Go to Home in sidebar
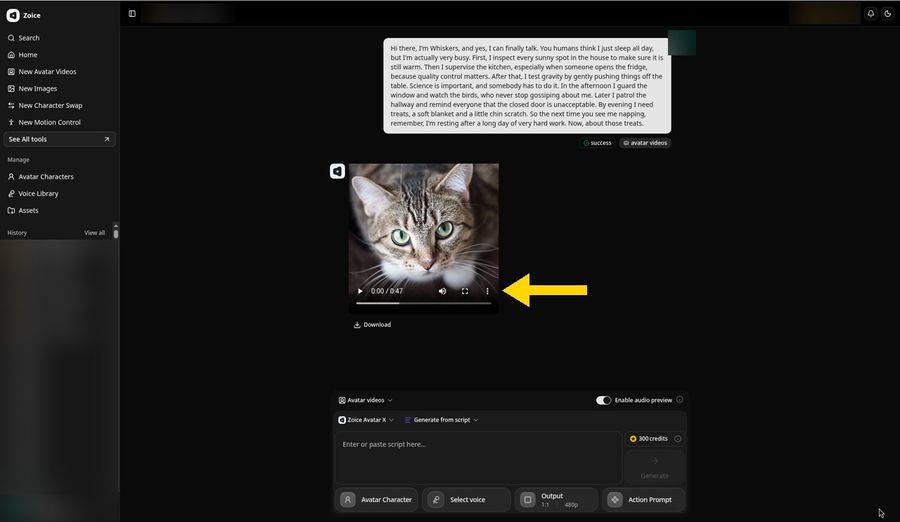 pos(22,55)
